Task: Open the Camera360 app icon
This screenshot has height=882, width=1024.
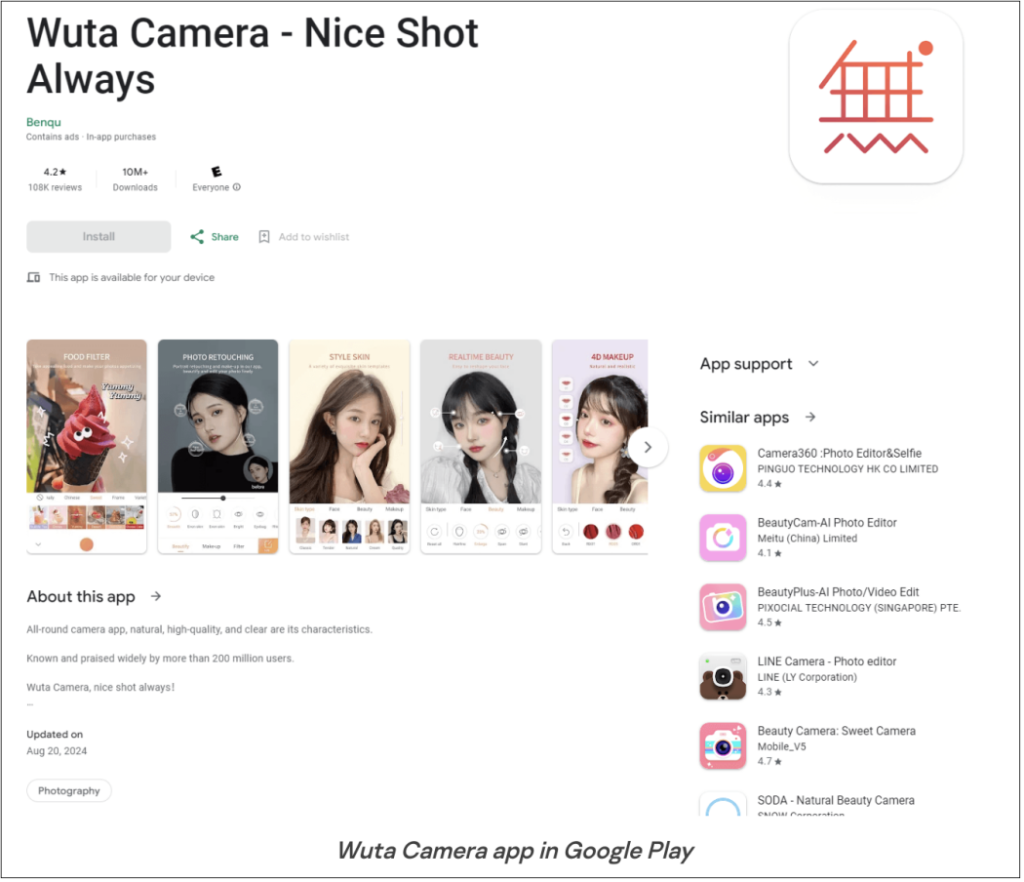Action: 722,468
